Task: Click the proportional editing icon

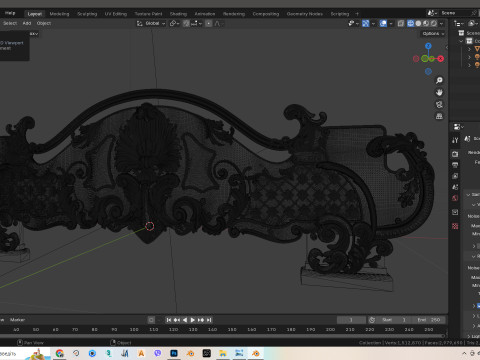Action: click(209, 23)
